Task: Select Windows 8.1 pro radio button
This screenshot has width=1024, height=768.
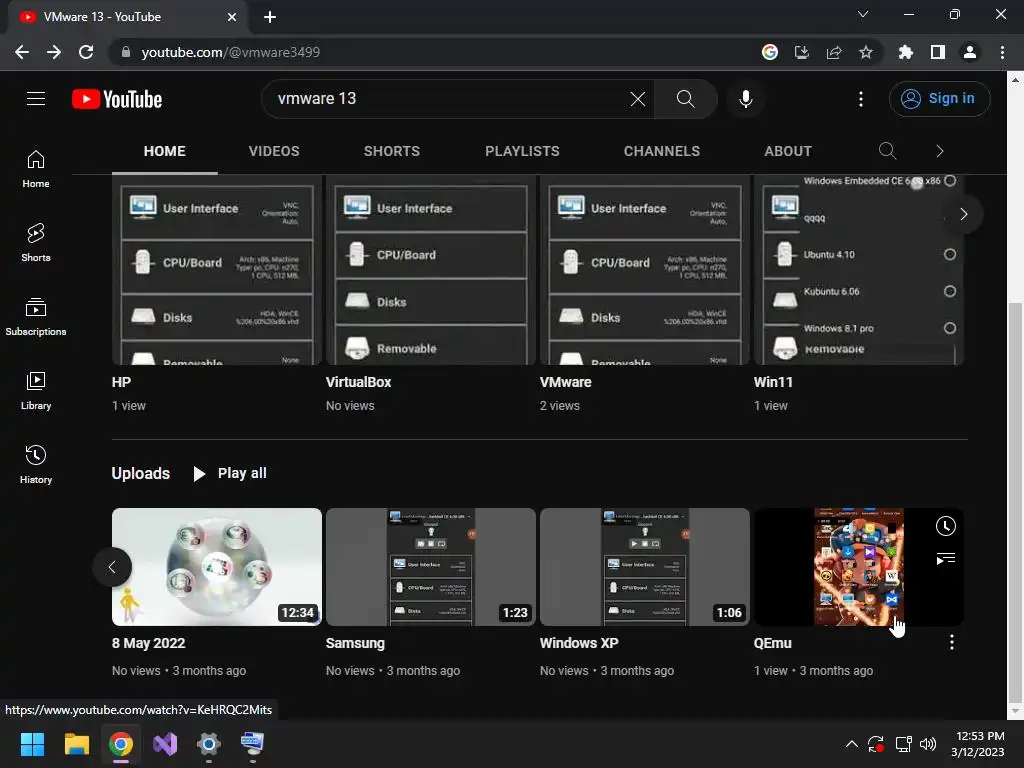Action: (950, 328)
